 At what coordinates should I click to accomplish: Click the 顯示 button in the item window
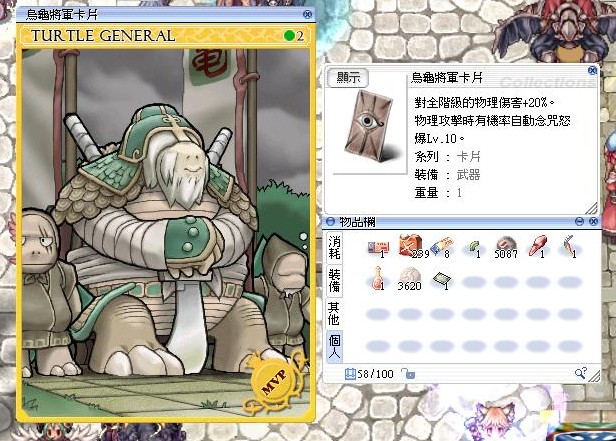click(x=348, y=78)
